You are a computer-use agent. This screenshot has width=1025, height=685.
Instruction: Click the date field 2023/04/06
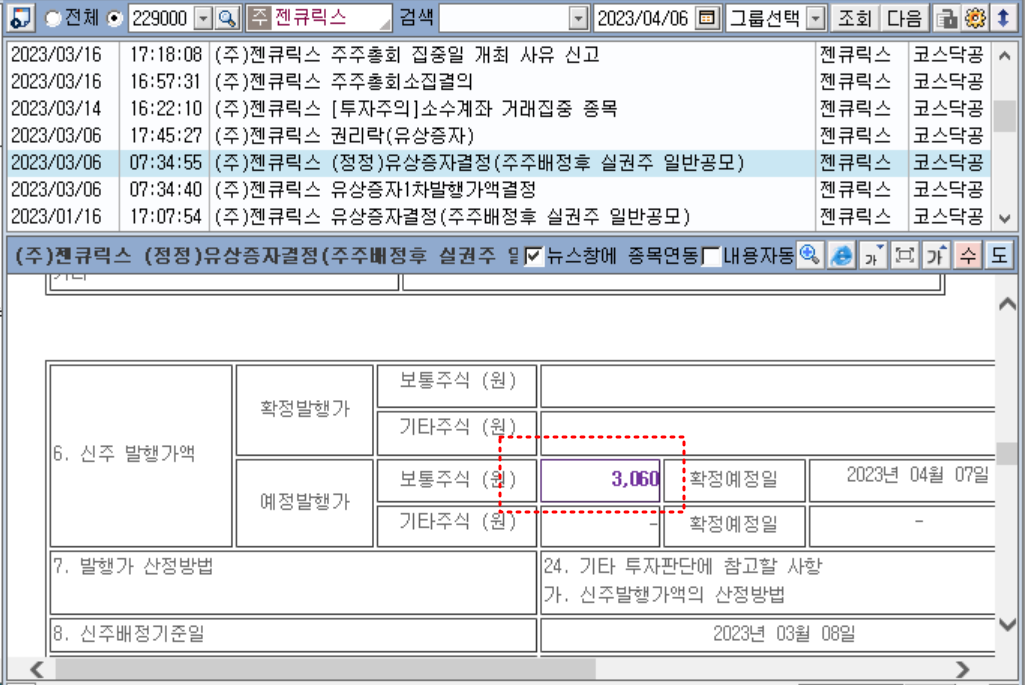coord(643,18)
